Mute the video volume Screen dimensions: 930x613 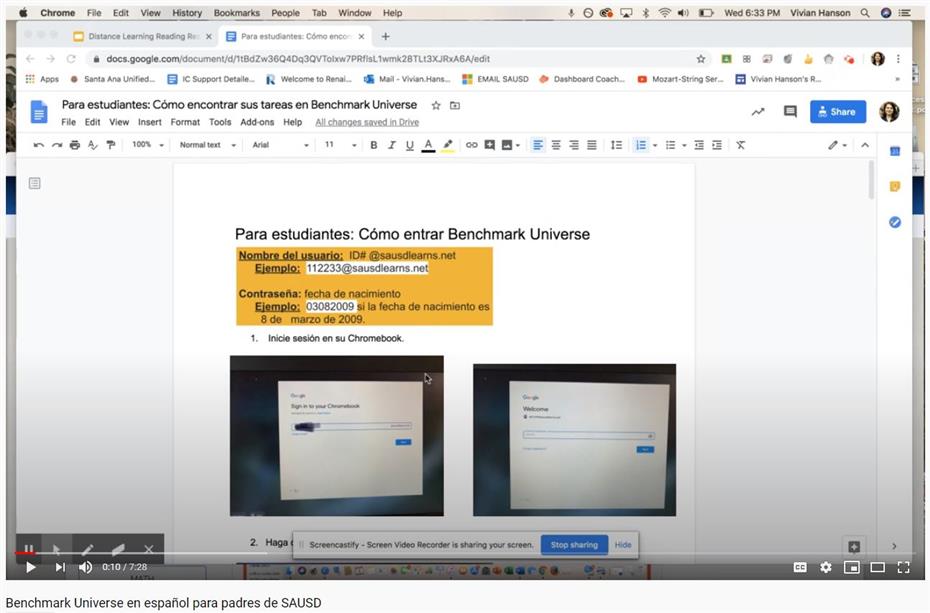coord(85,567)
